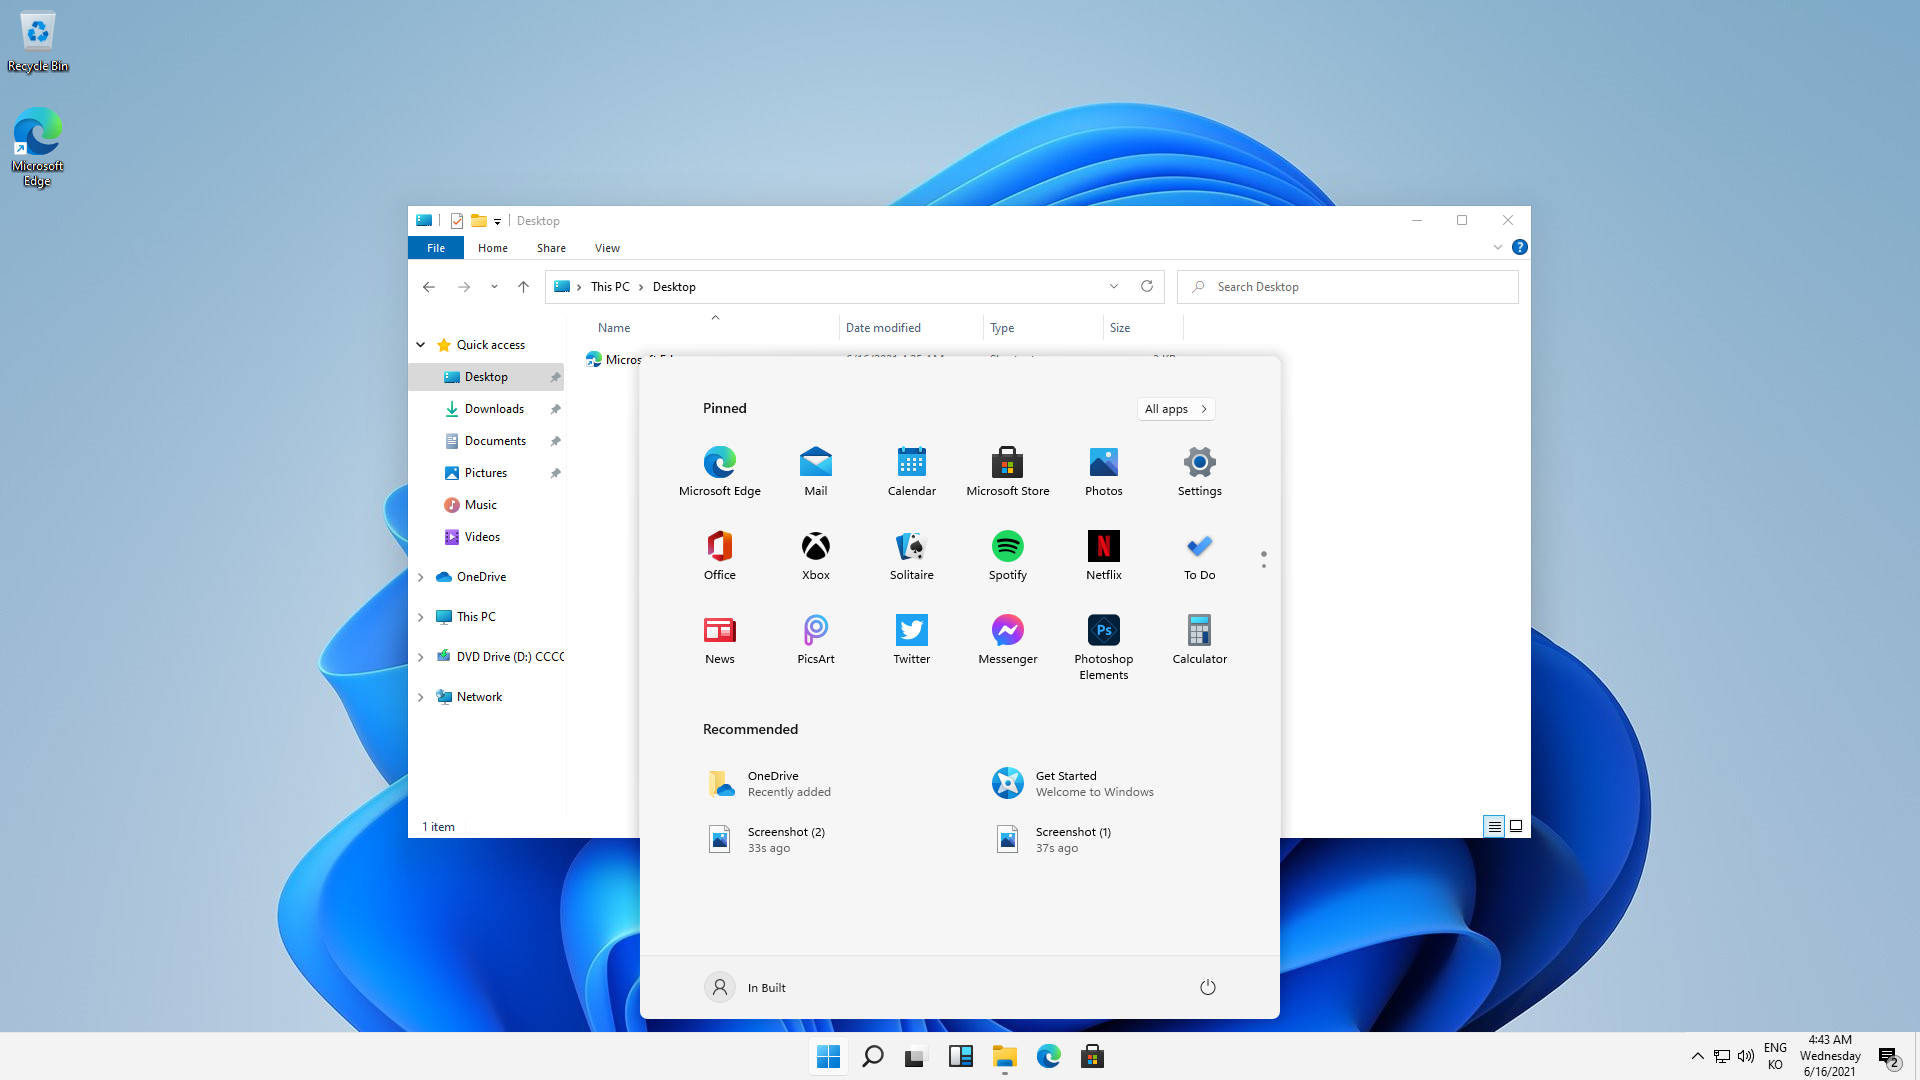
Task: Expand the This PC tree node
Action: coord(421,617)
